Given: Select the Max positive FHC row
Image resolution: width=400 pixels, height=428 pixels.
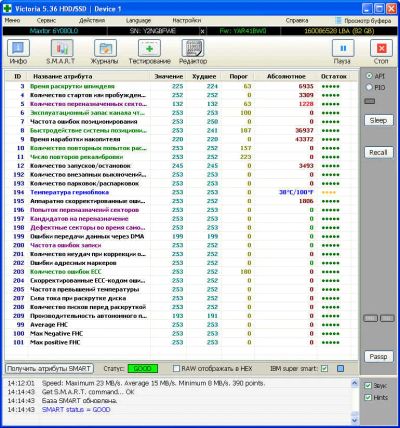Looking at the screenshot, I should [x=181, y=342].
